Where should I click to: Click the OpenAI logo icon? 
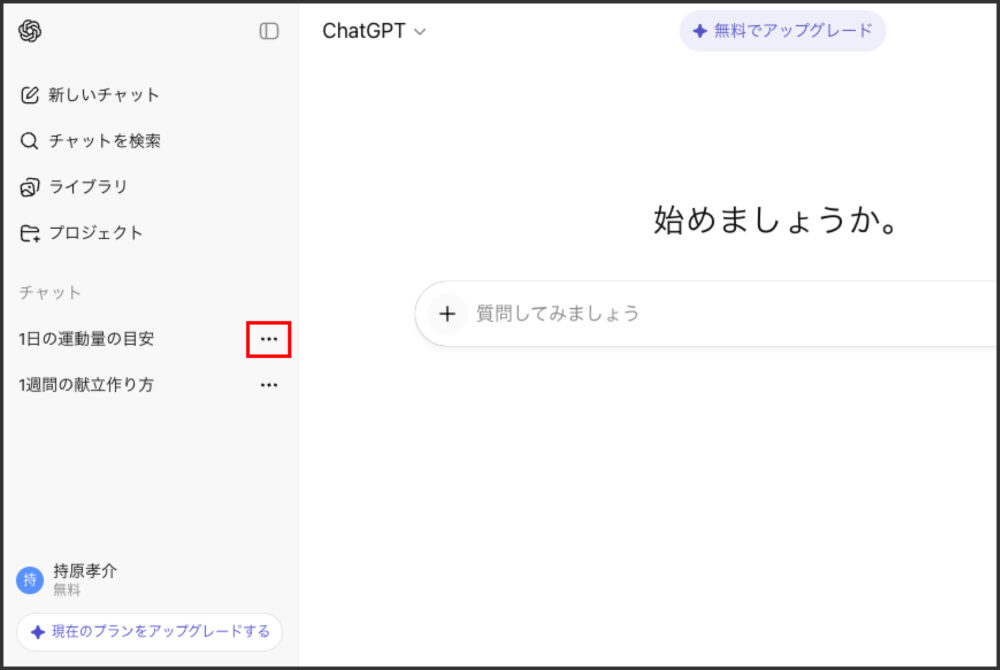31,31
